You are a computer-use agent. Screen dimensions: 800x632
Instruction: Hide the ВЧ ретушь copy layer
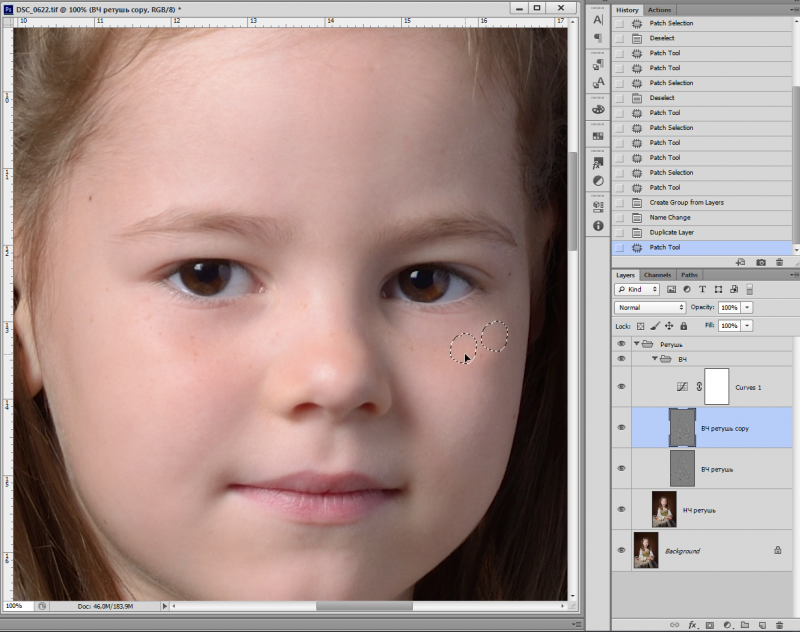621,427
